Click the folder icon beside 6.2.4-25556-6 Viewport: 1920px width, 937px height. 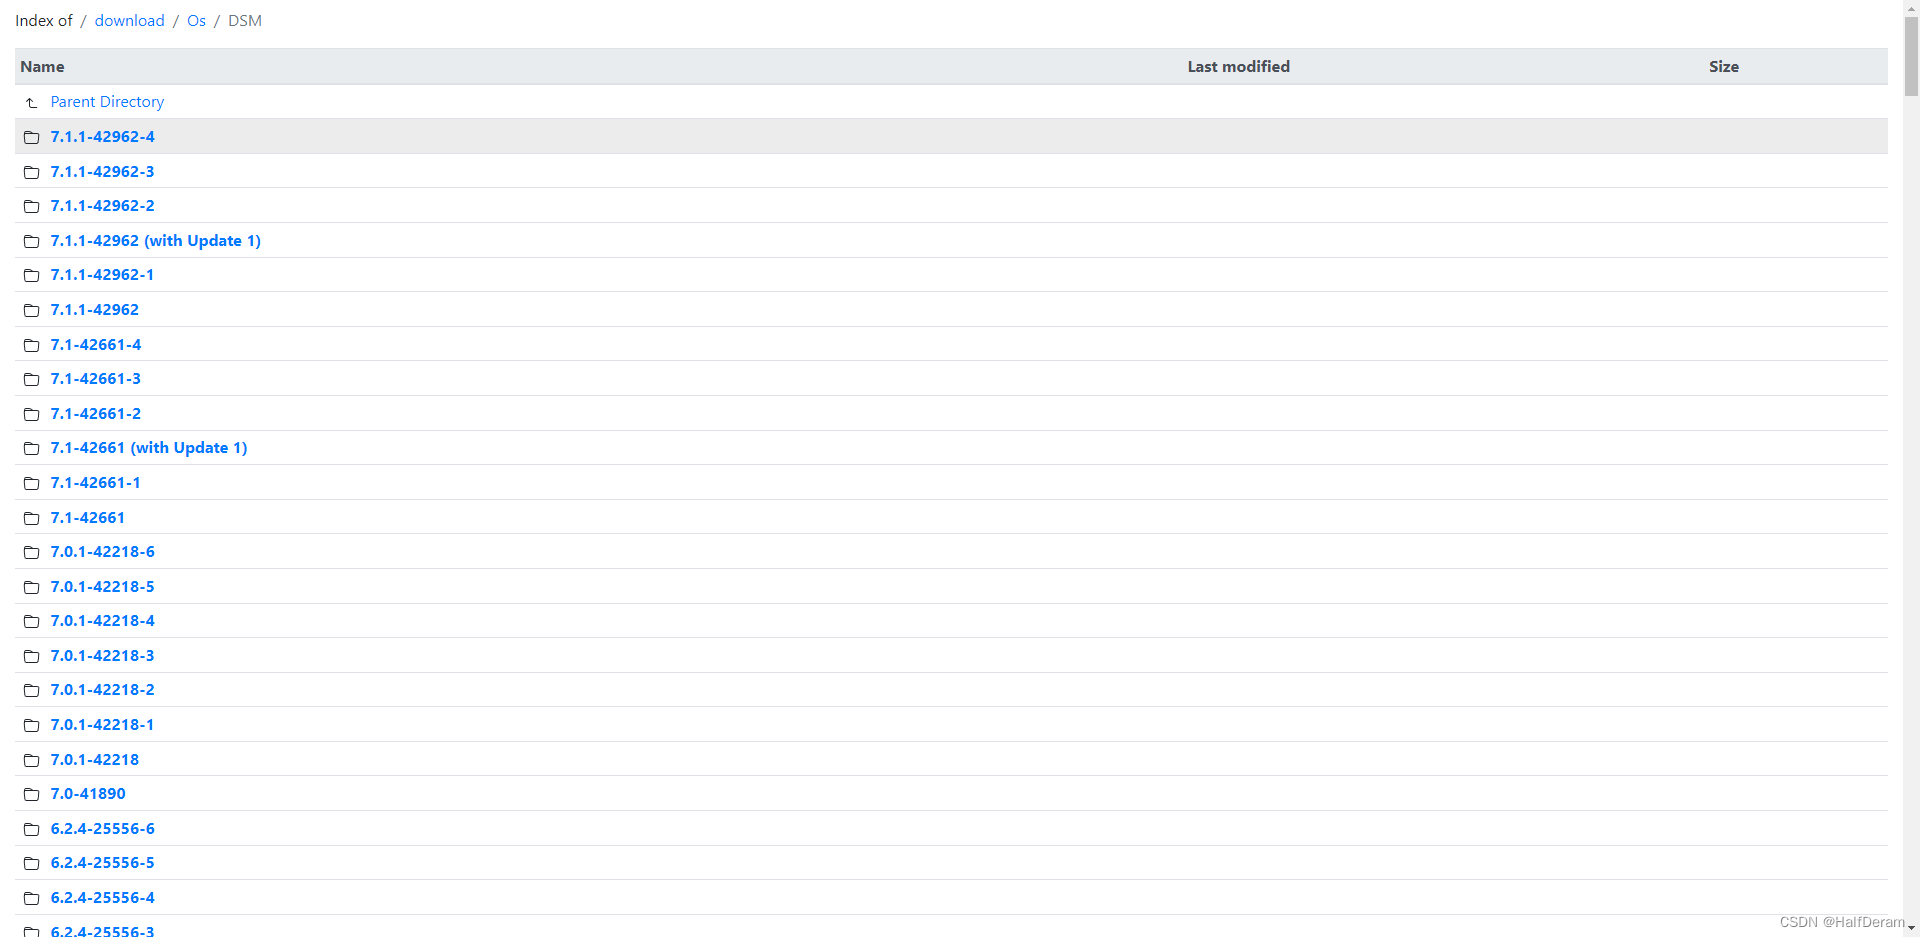(x=31, y=829)
